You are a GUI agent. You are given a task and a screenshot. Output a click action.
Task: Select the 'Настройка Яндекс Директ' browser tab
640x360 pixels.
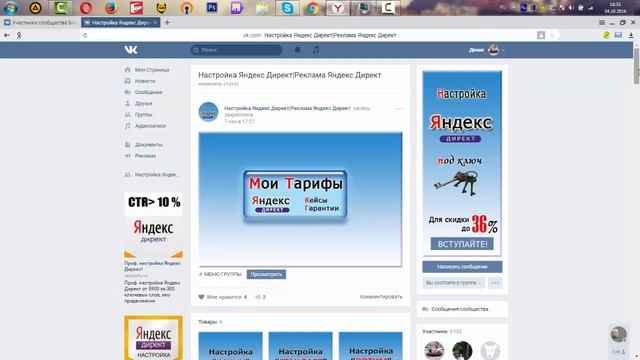pos(120,22)
